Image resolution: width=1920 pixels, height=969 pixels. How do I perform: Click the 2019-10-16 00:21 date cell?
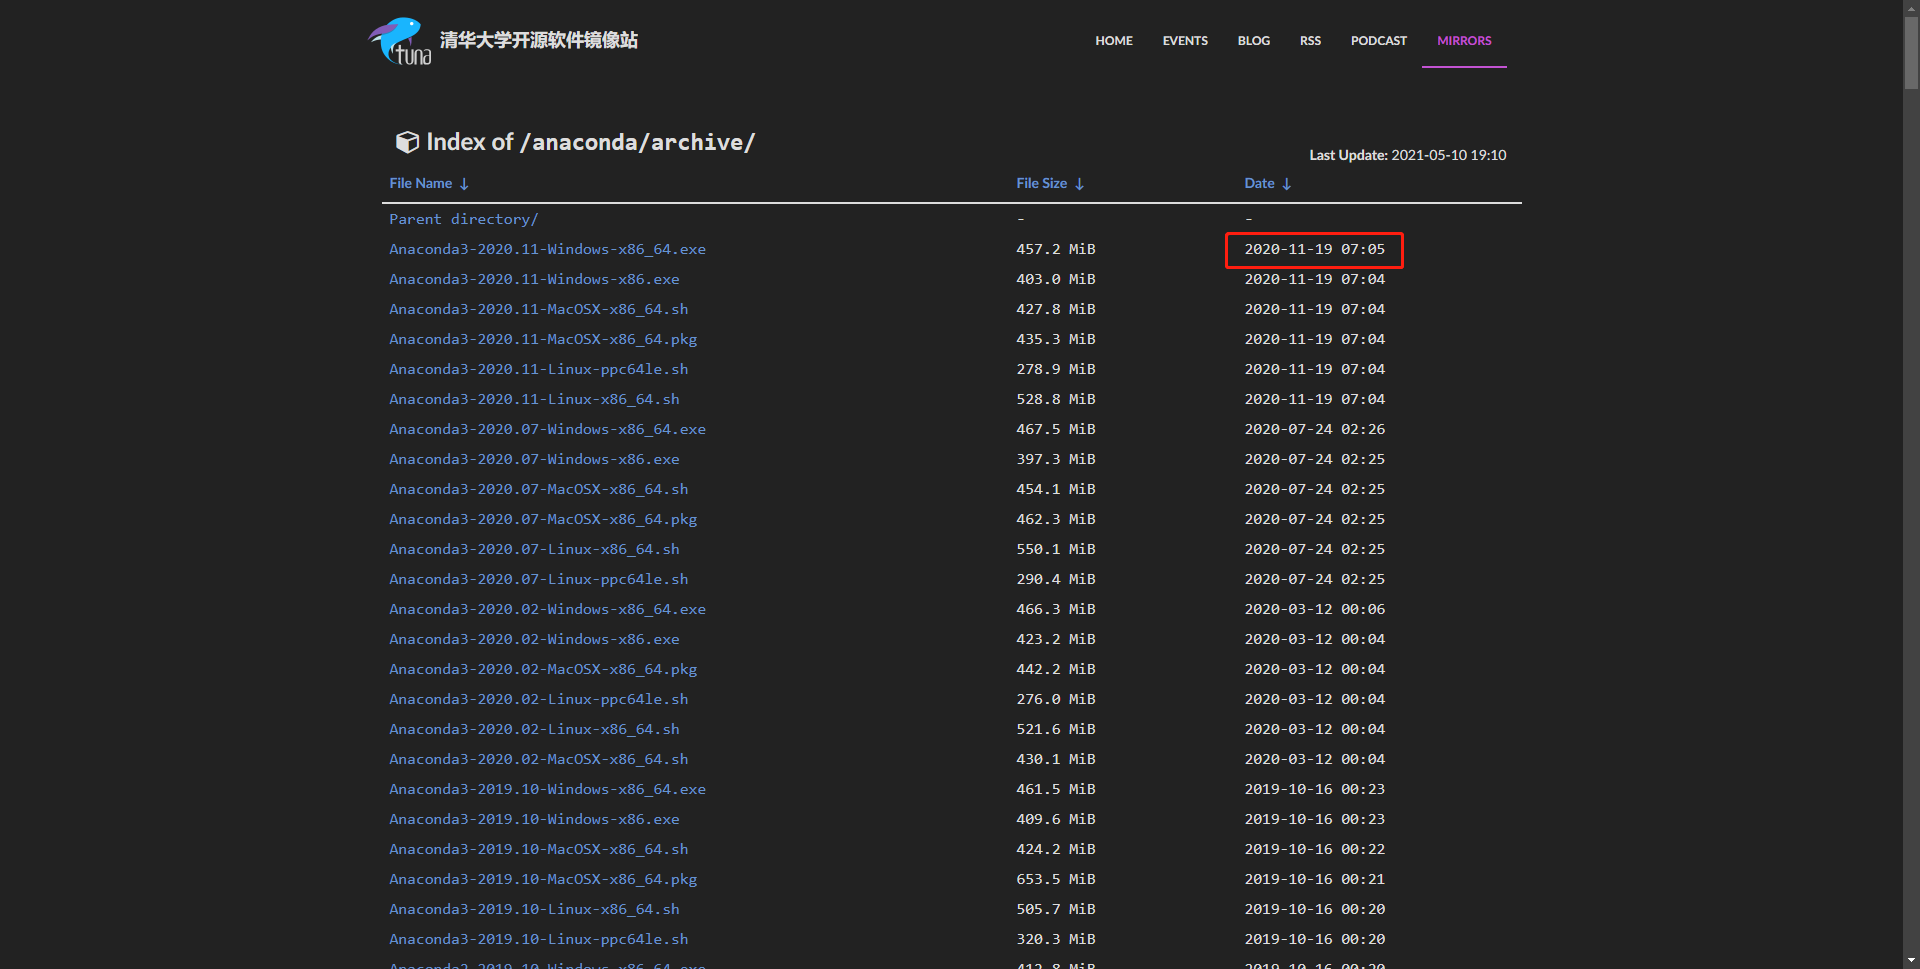coord(1314,879)
